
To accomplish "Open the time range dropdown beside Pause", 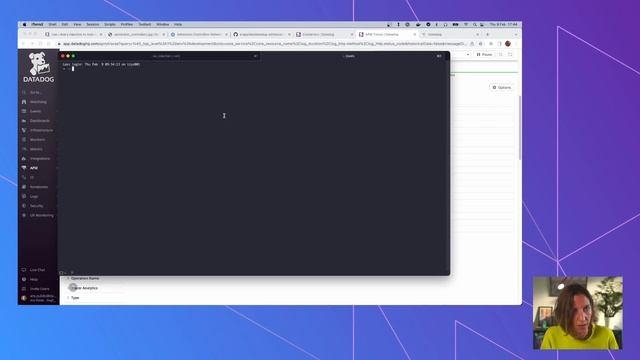I will point(468,54).
